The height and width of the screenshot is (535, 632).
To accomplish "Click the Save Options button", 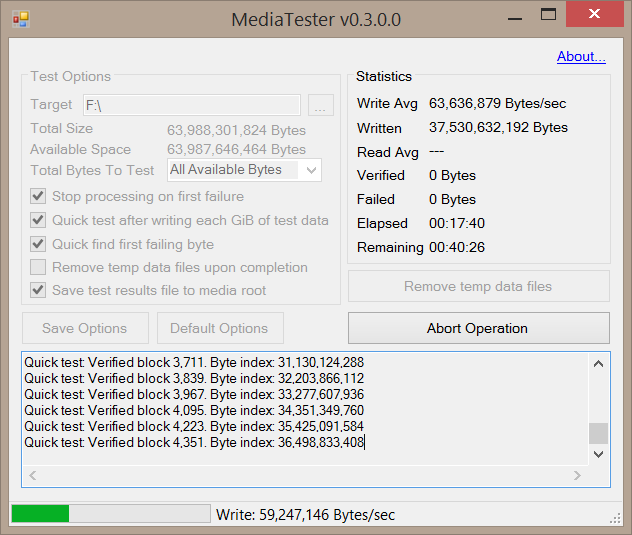I will (85, 328).
